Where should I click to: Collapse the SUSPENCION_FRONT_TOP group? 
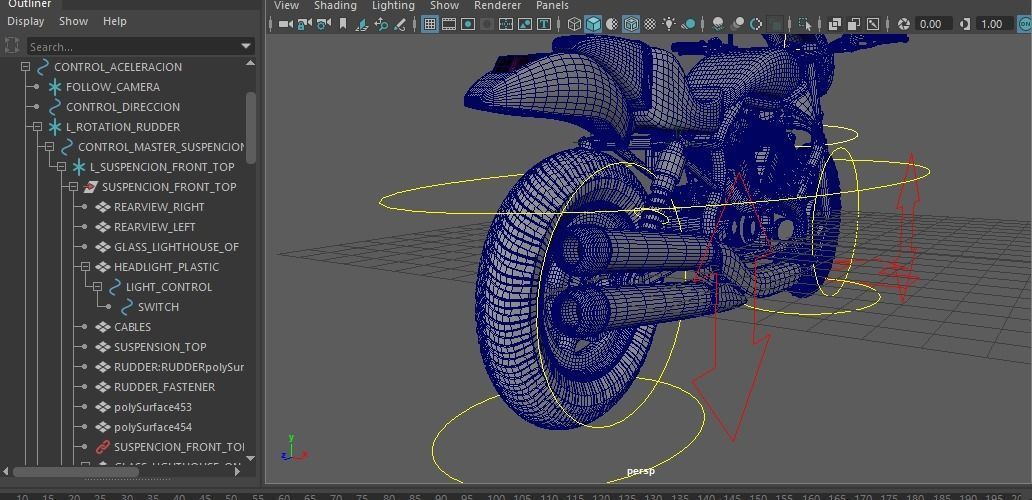point(73,187)
